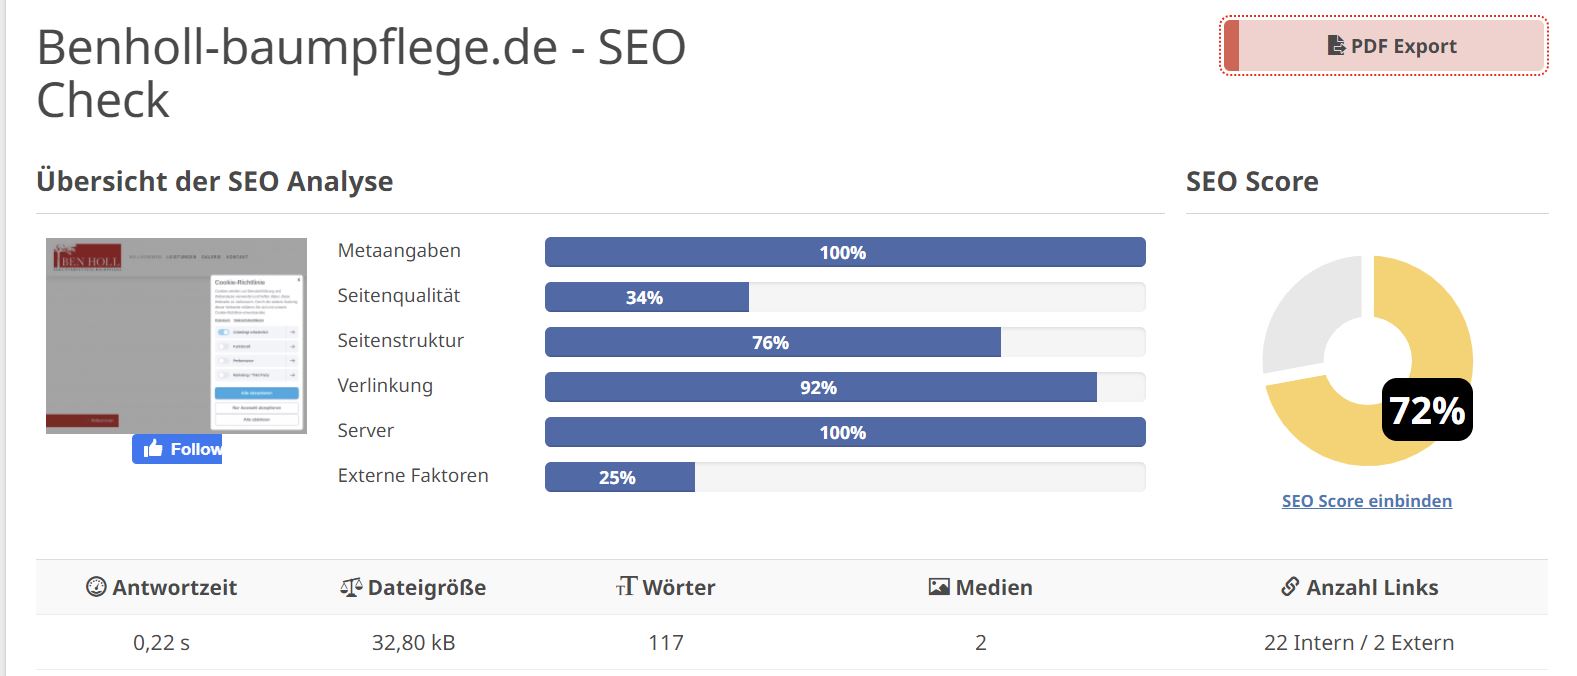Click the Dateigröße scale icon
Screen dimensions: 1577x676
350,587
